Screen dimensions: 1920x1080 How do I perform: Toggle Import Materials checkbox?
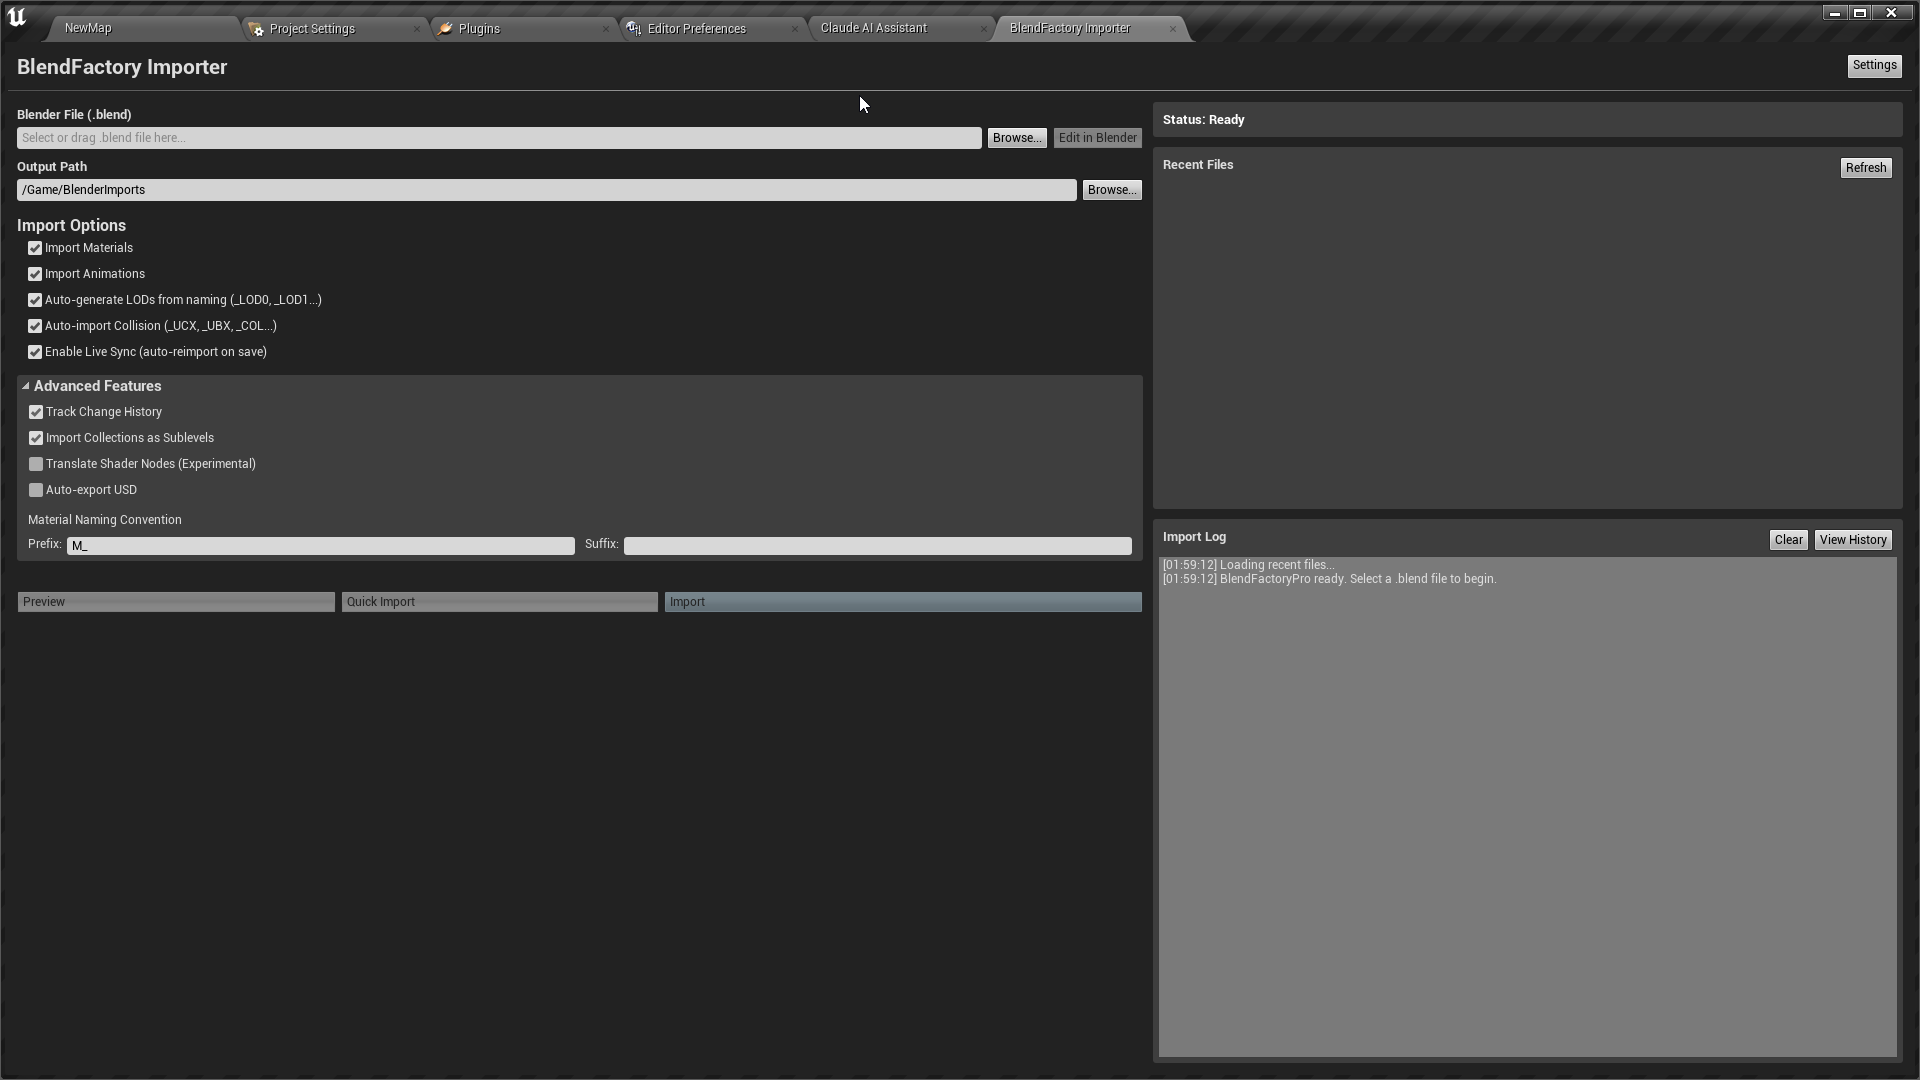[x=35, y=248]
